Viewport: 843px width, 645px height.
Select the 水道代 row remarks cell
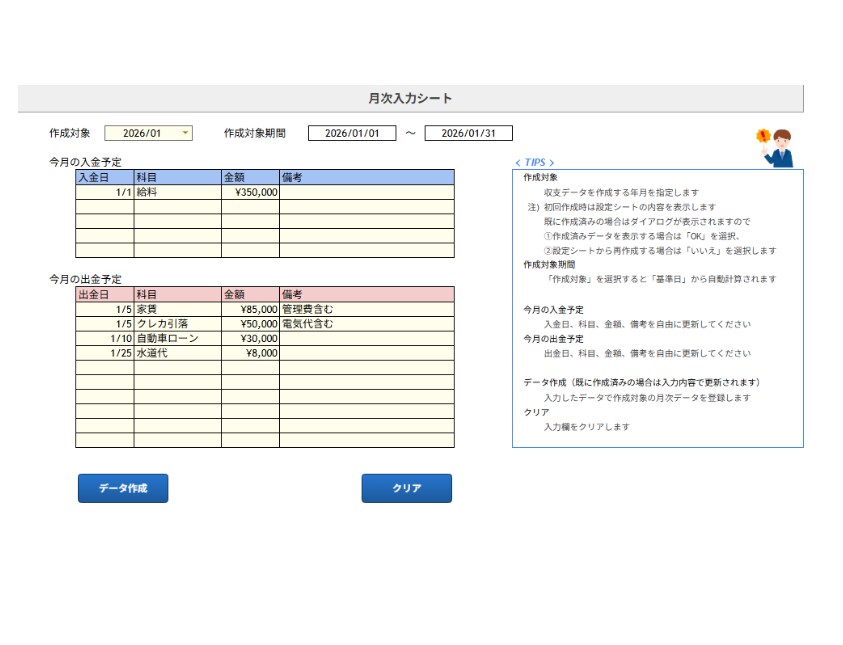pos(367,353)
